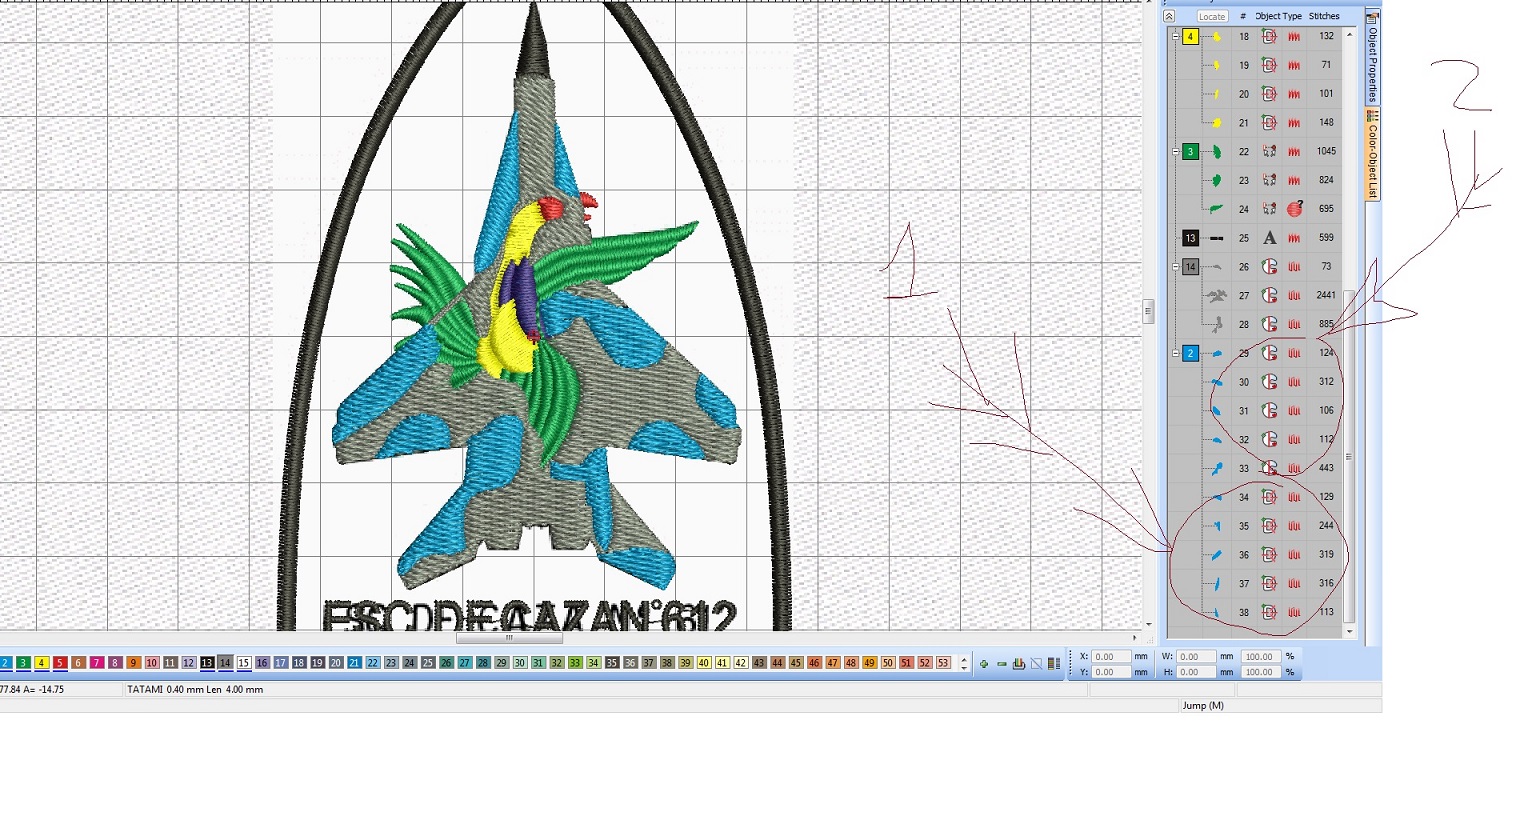The width and height of the screenshot is (1536, 832).
Task: Click the red stitch type icon in row 19
Action: point(1294,66)
